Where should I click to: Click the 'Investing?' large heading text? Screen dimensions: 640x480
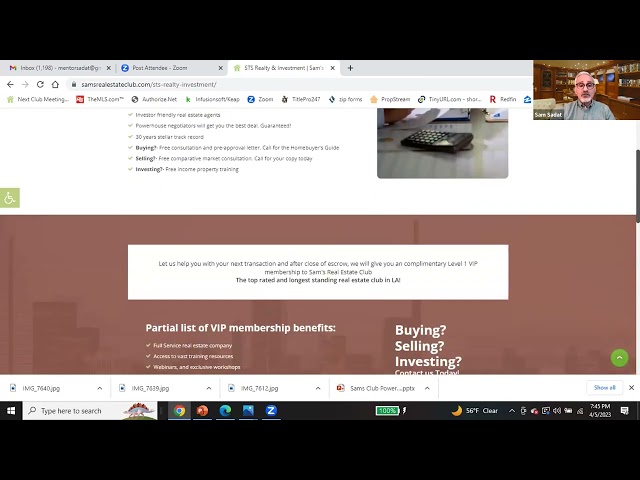click(x=428, y=362)
